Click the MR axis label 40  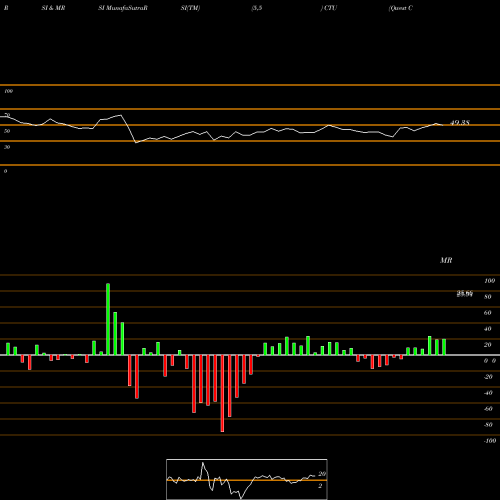[x=488, y=329]
